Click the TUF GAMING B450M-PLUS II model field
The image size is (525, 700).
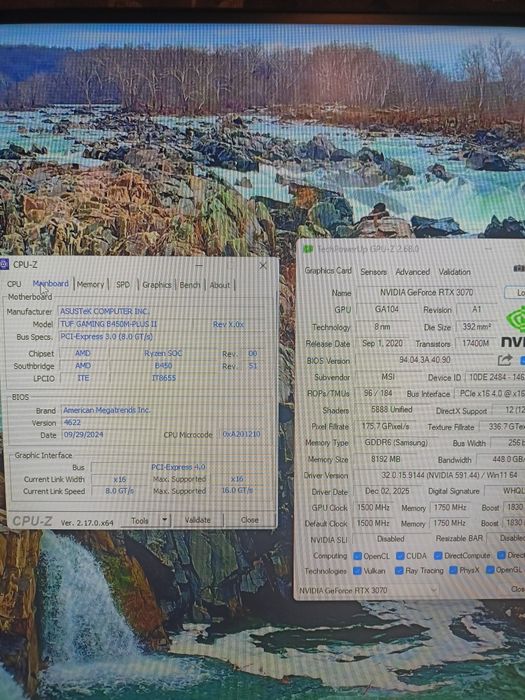[x=125, y=324]
